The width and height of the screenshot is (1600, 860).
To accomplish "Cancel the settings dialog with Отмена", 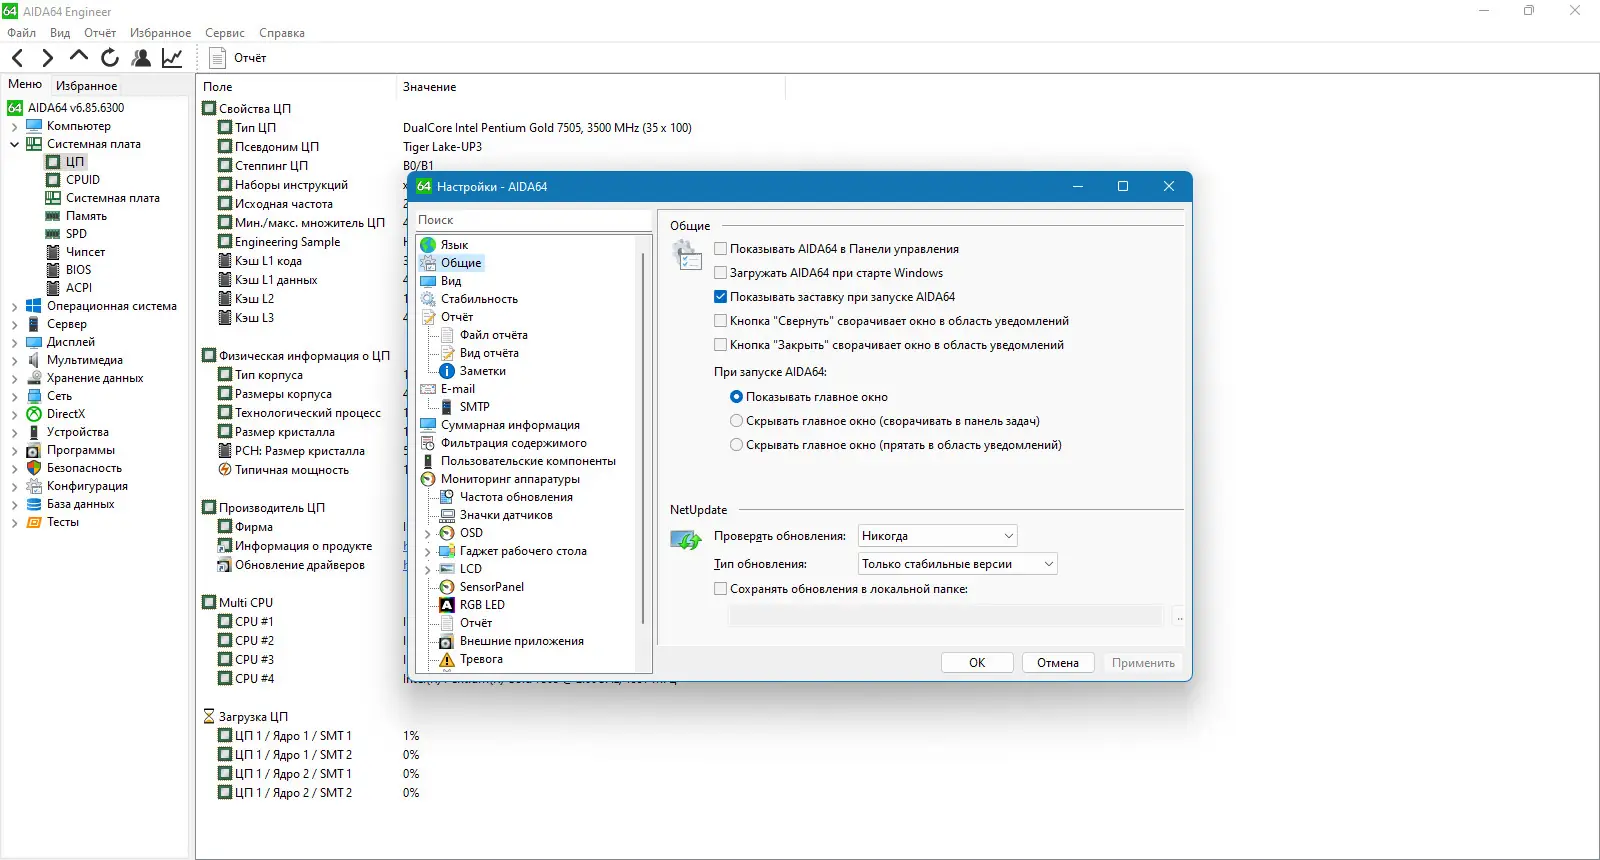I will 1058,663.
